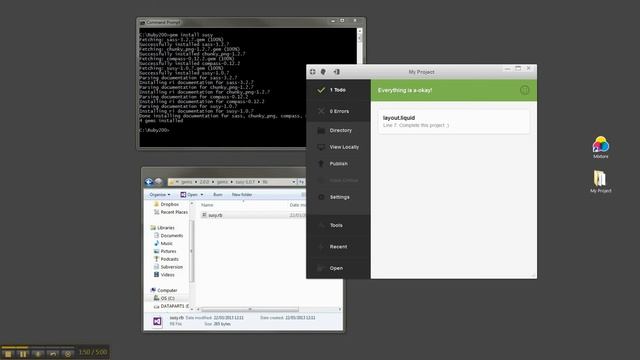The width and height of the screenshot is (640, 360).
Task: Click the susy-1.0.7 breadcrumb in address bar
Action: (x=245, y=182)
